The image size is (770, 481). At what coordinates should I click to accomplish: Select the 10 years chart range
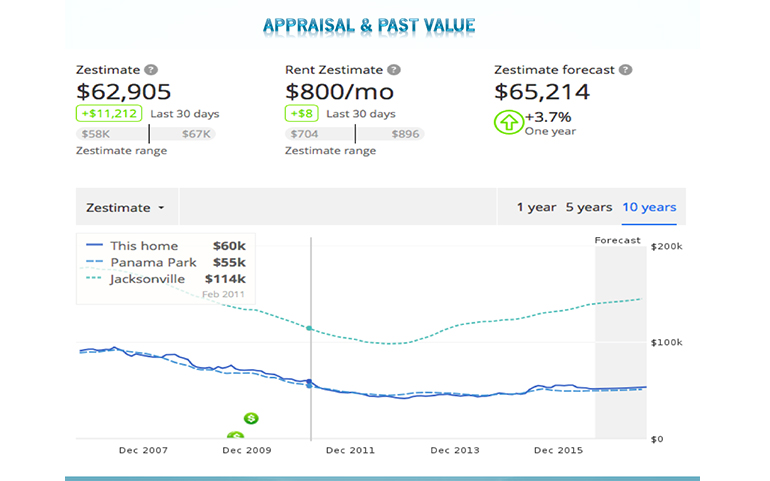649,207
